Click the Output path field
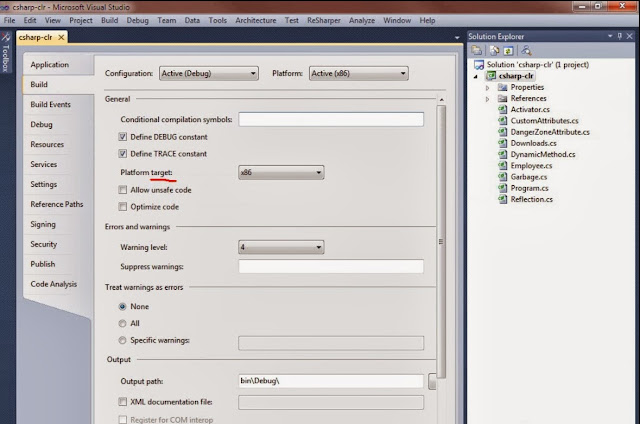 [x=331, y=381]
